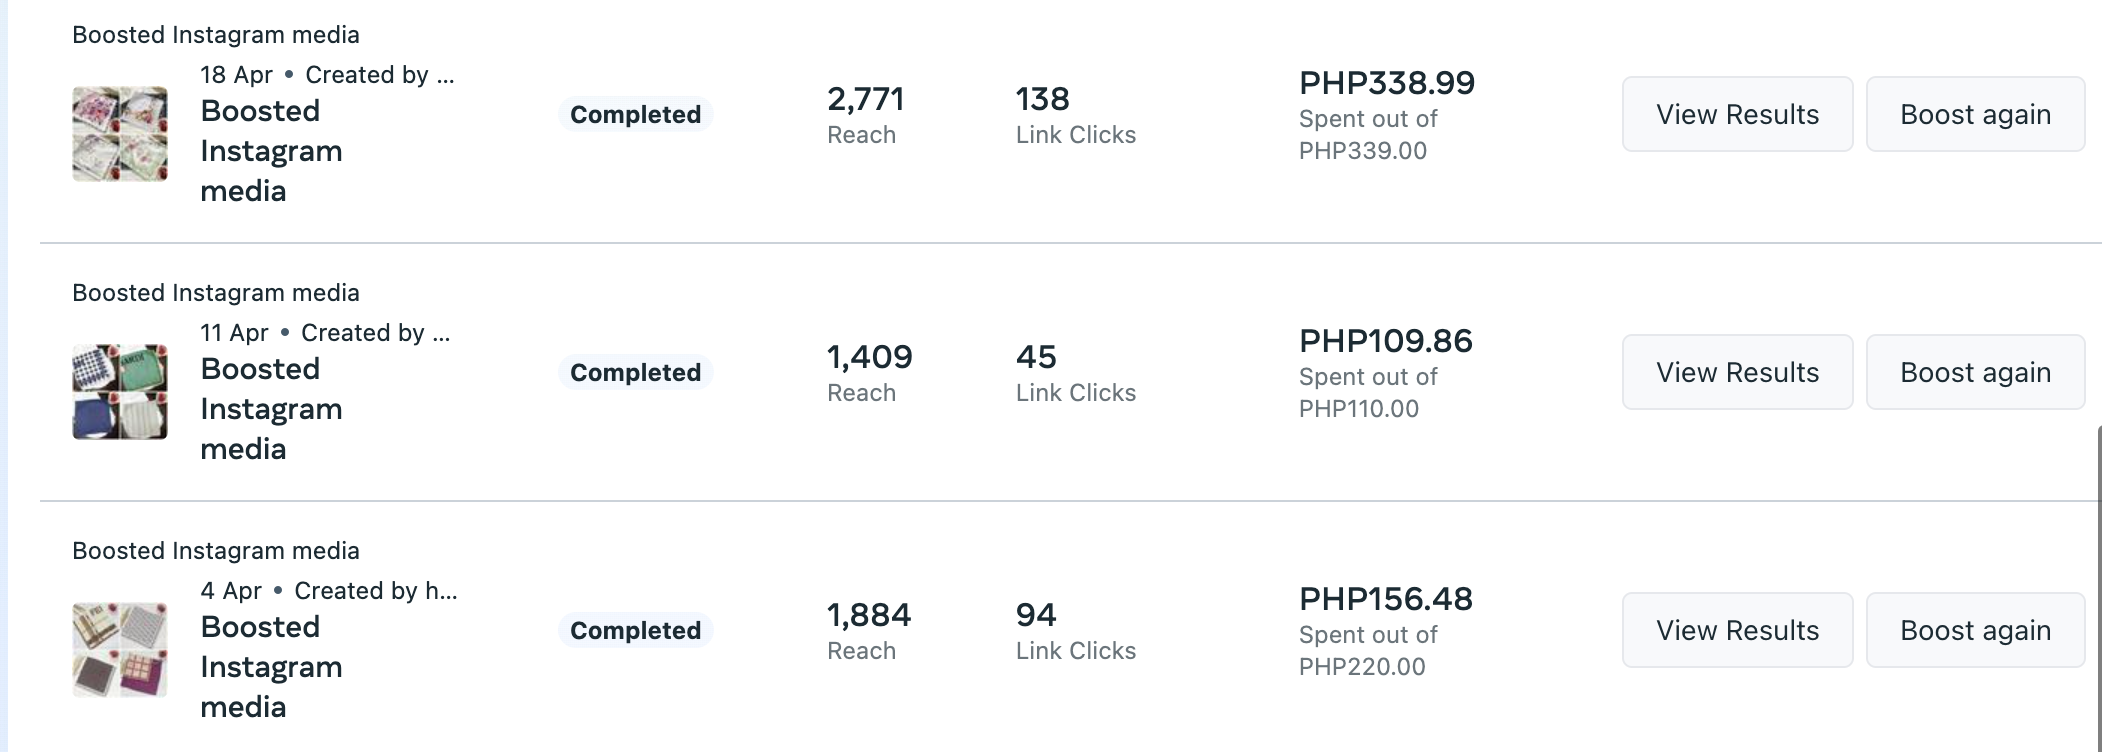Click the 138 Link Clicks metric

pyautogui.click(x=1042, y=100)
